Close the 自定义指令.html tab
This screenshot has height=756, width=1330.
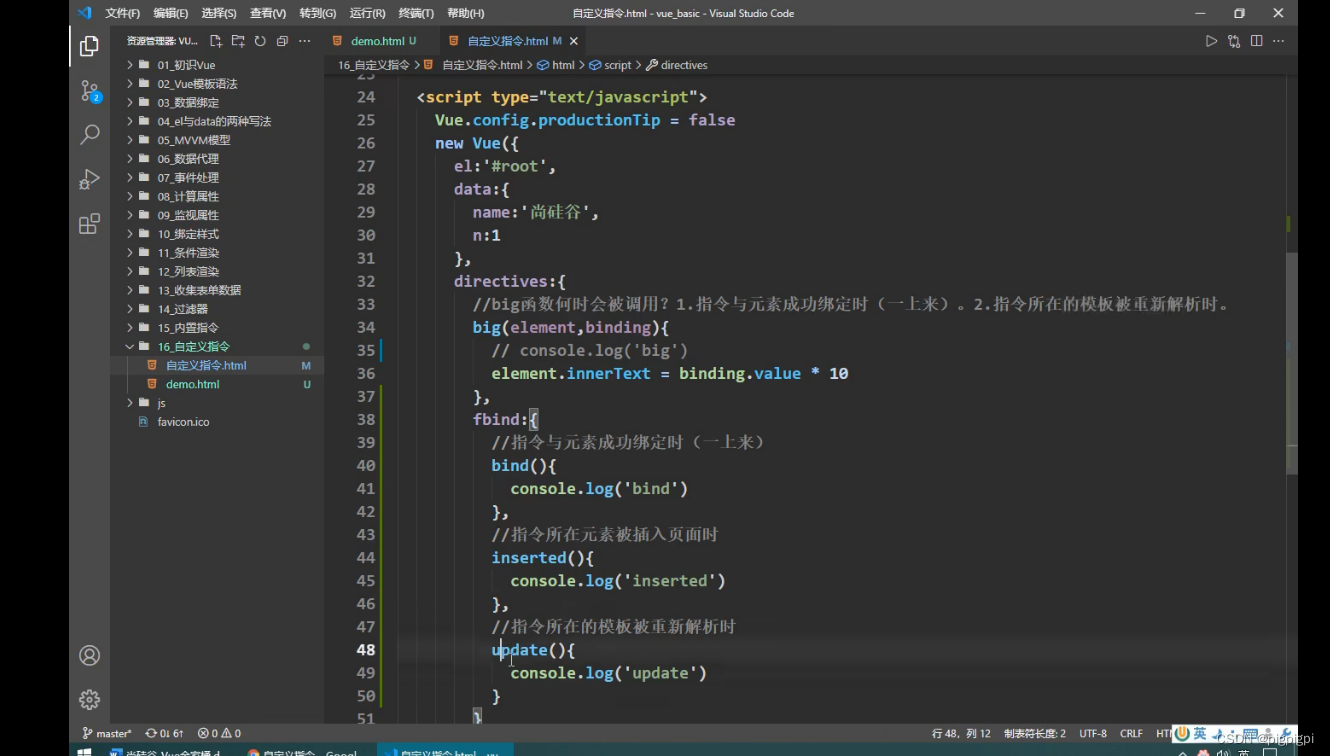point(574,41)
